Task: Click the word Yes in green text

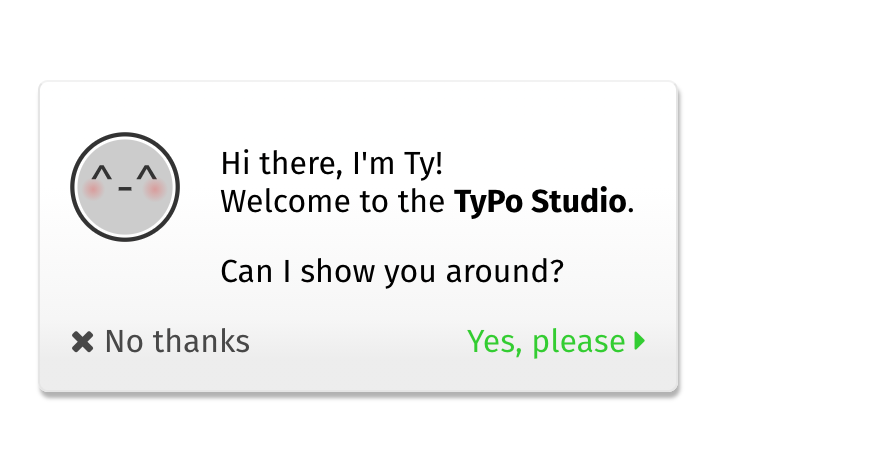Action: pos(492,342)
